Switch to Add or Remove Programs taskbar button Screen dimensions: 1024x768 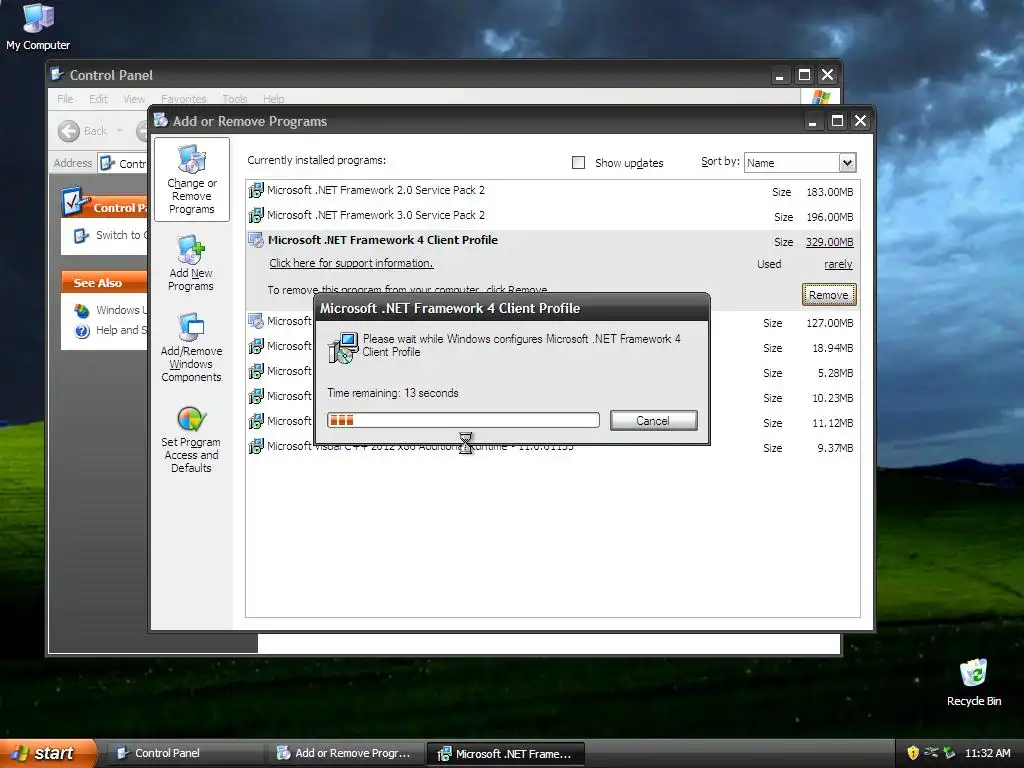(344, 753)
